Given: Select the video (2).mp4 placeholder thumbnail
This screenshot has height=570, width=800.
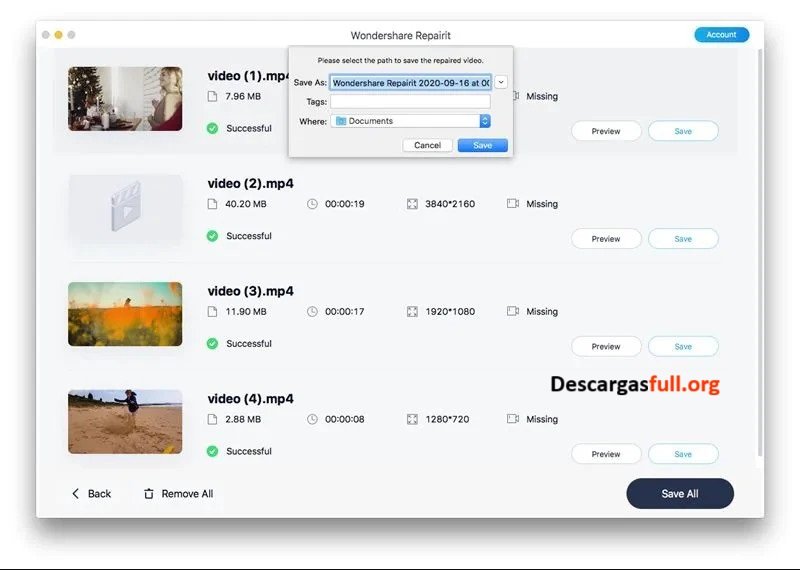Looking at the screenshot, I should (125, 208).
